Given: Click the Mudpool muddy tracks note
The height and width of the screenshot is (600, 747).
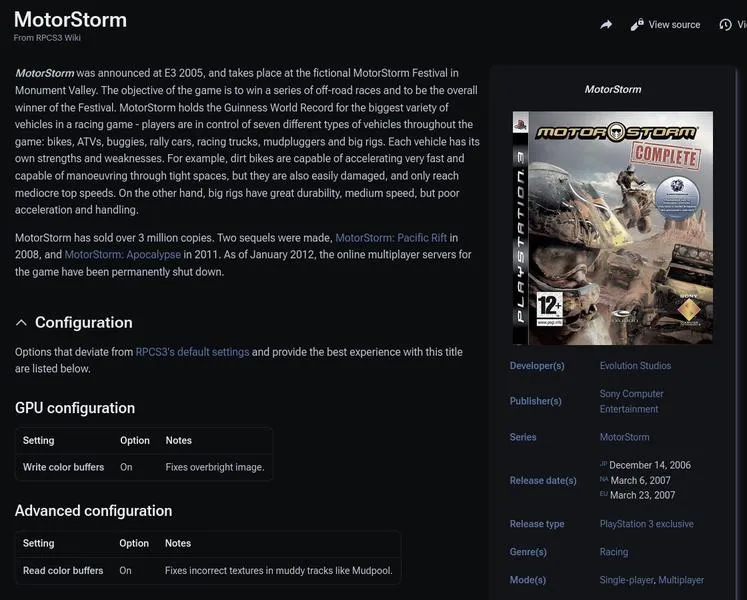Looking at the screenshot, I should 279,570.
